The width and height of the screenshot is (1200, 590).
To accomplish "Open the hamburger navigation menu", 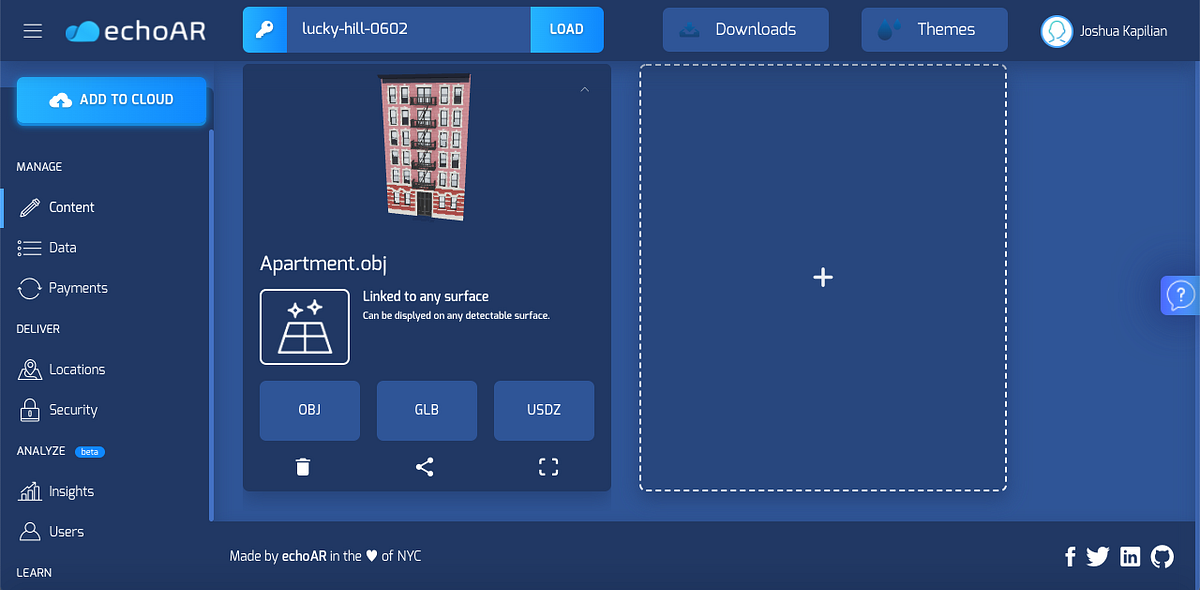I will click(32, 29).
